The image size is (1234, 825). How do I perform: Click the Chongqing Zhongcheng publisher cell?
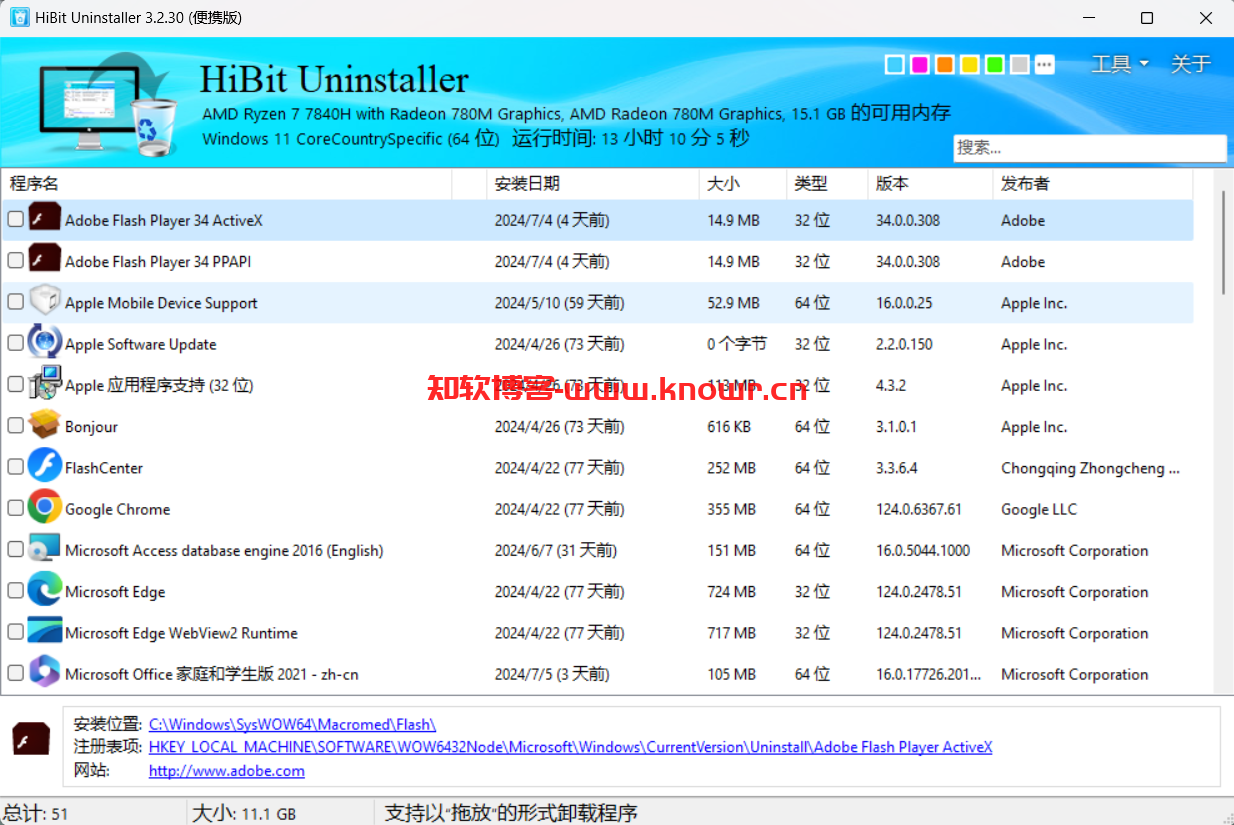point(1090,468)
